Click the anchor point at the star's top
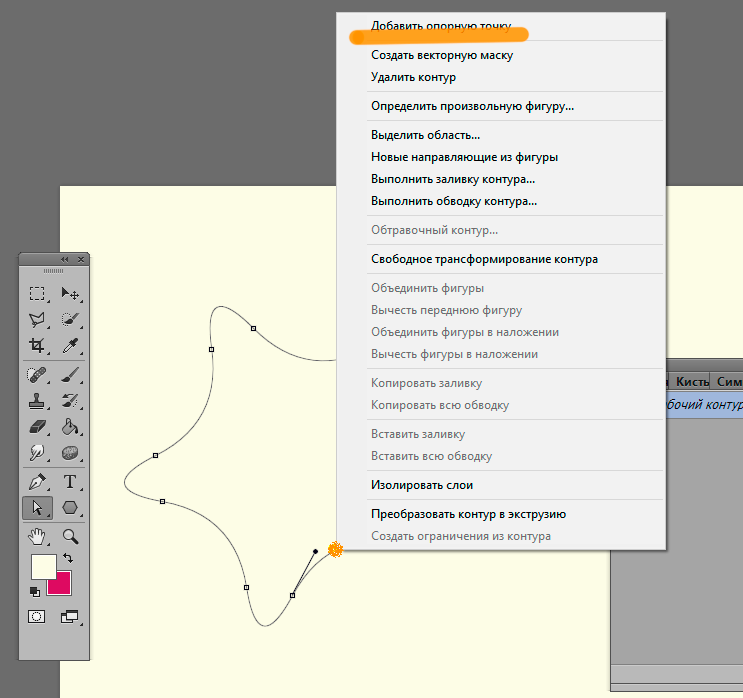Screen dimensions: 743x698 point(253,328)
